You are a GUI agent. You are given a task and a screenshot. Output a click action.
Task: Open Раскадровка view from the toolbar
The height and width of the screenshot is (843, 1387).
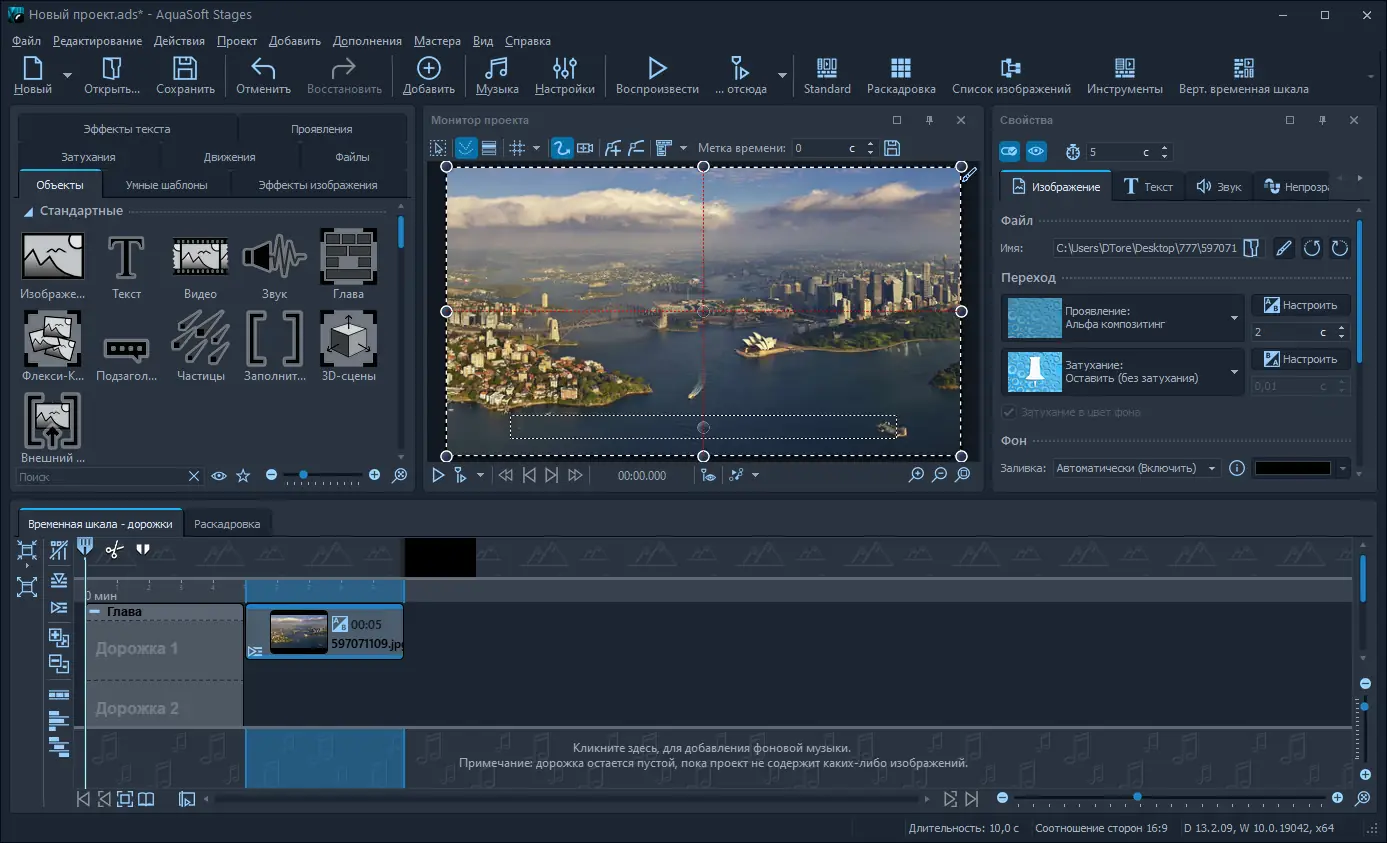pos(900,76)
